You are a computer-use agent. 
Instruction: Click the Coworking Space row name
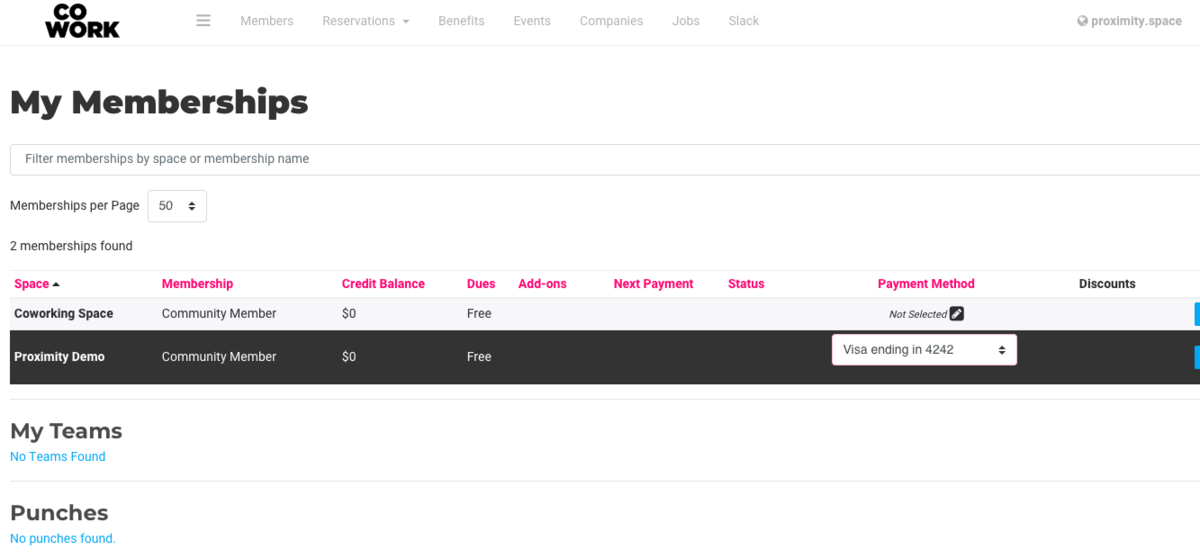point(64,314)
